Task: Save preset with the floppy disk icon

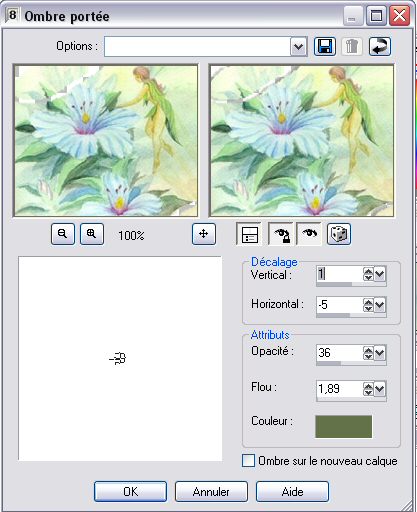Action: point(325,46)
